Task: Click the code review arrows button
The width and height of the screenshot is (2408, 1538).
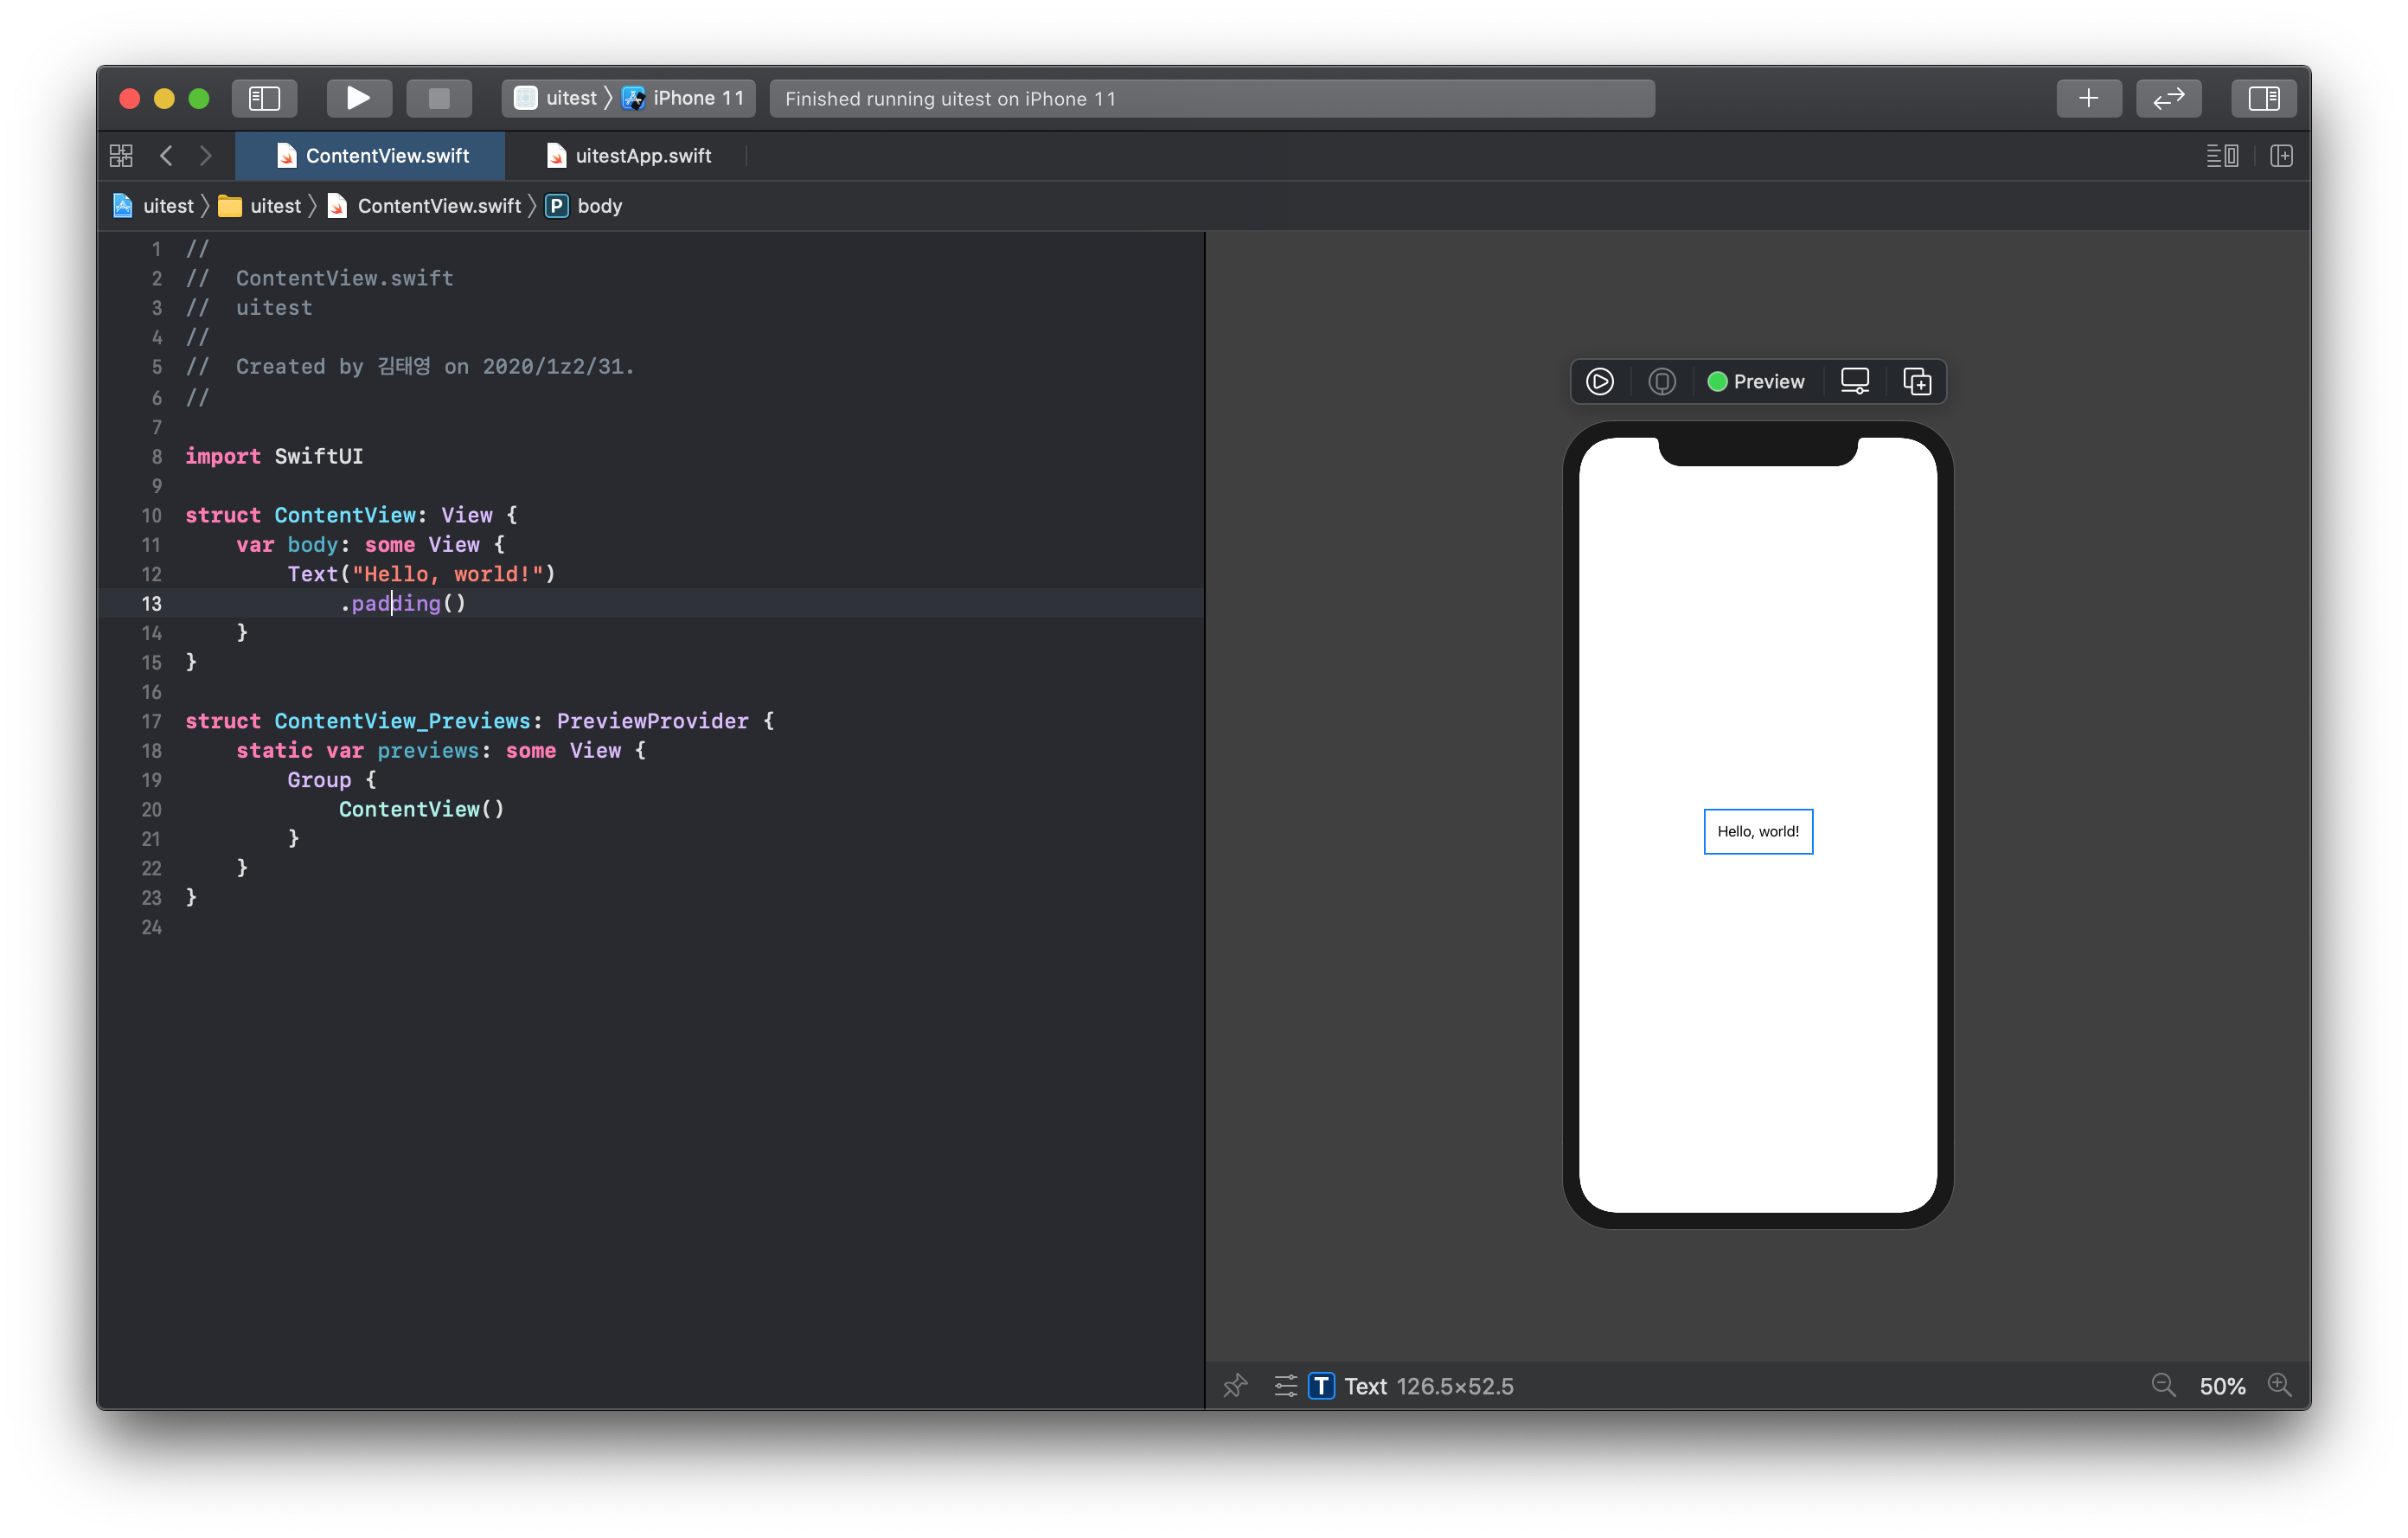Action: pos(2168,98)
